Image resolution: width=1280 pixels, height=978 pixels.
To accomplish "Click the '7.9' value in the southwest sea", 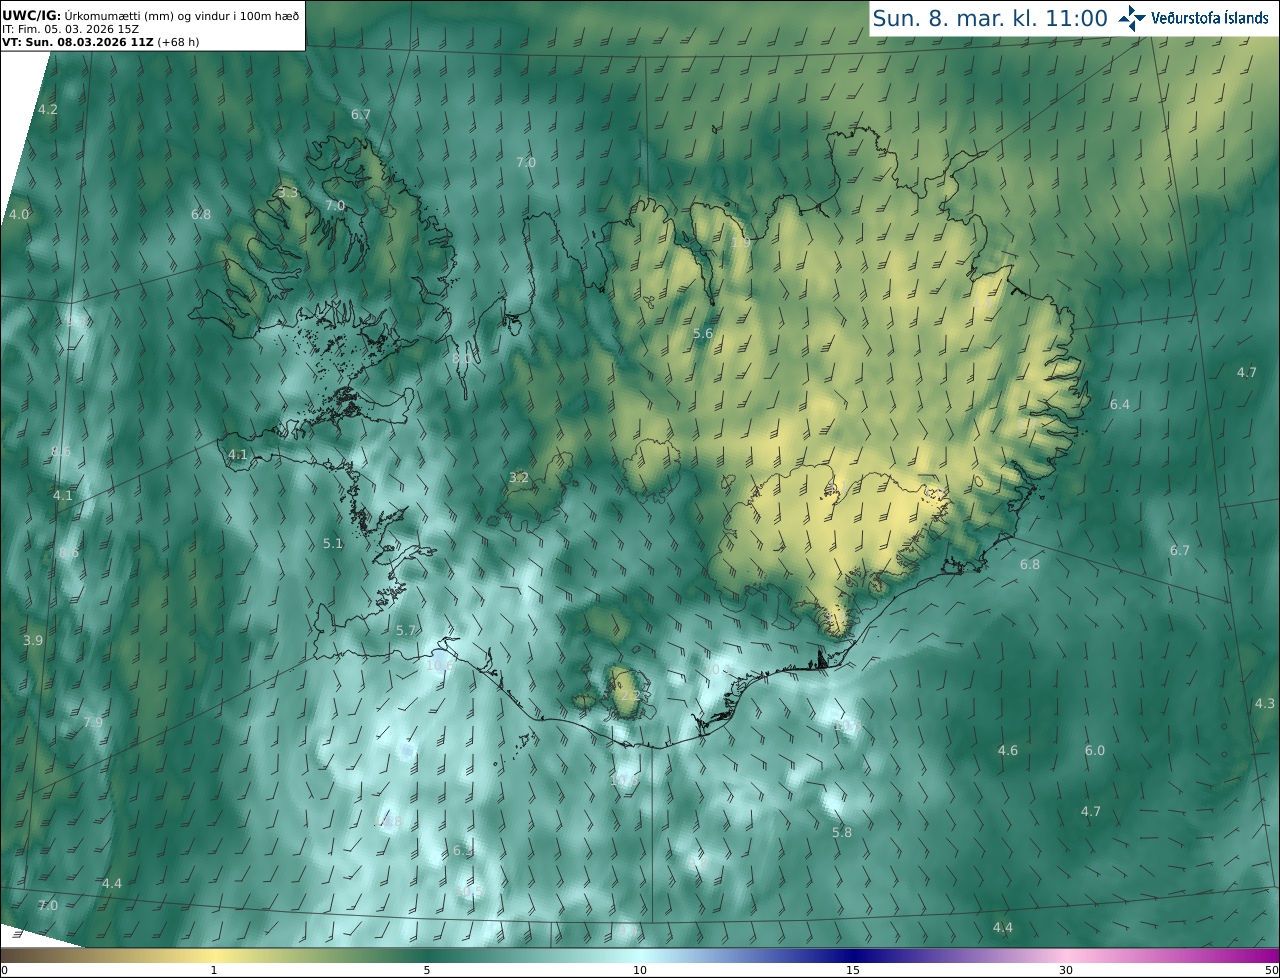I will (93, 722).
